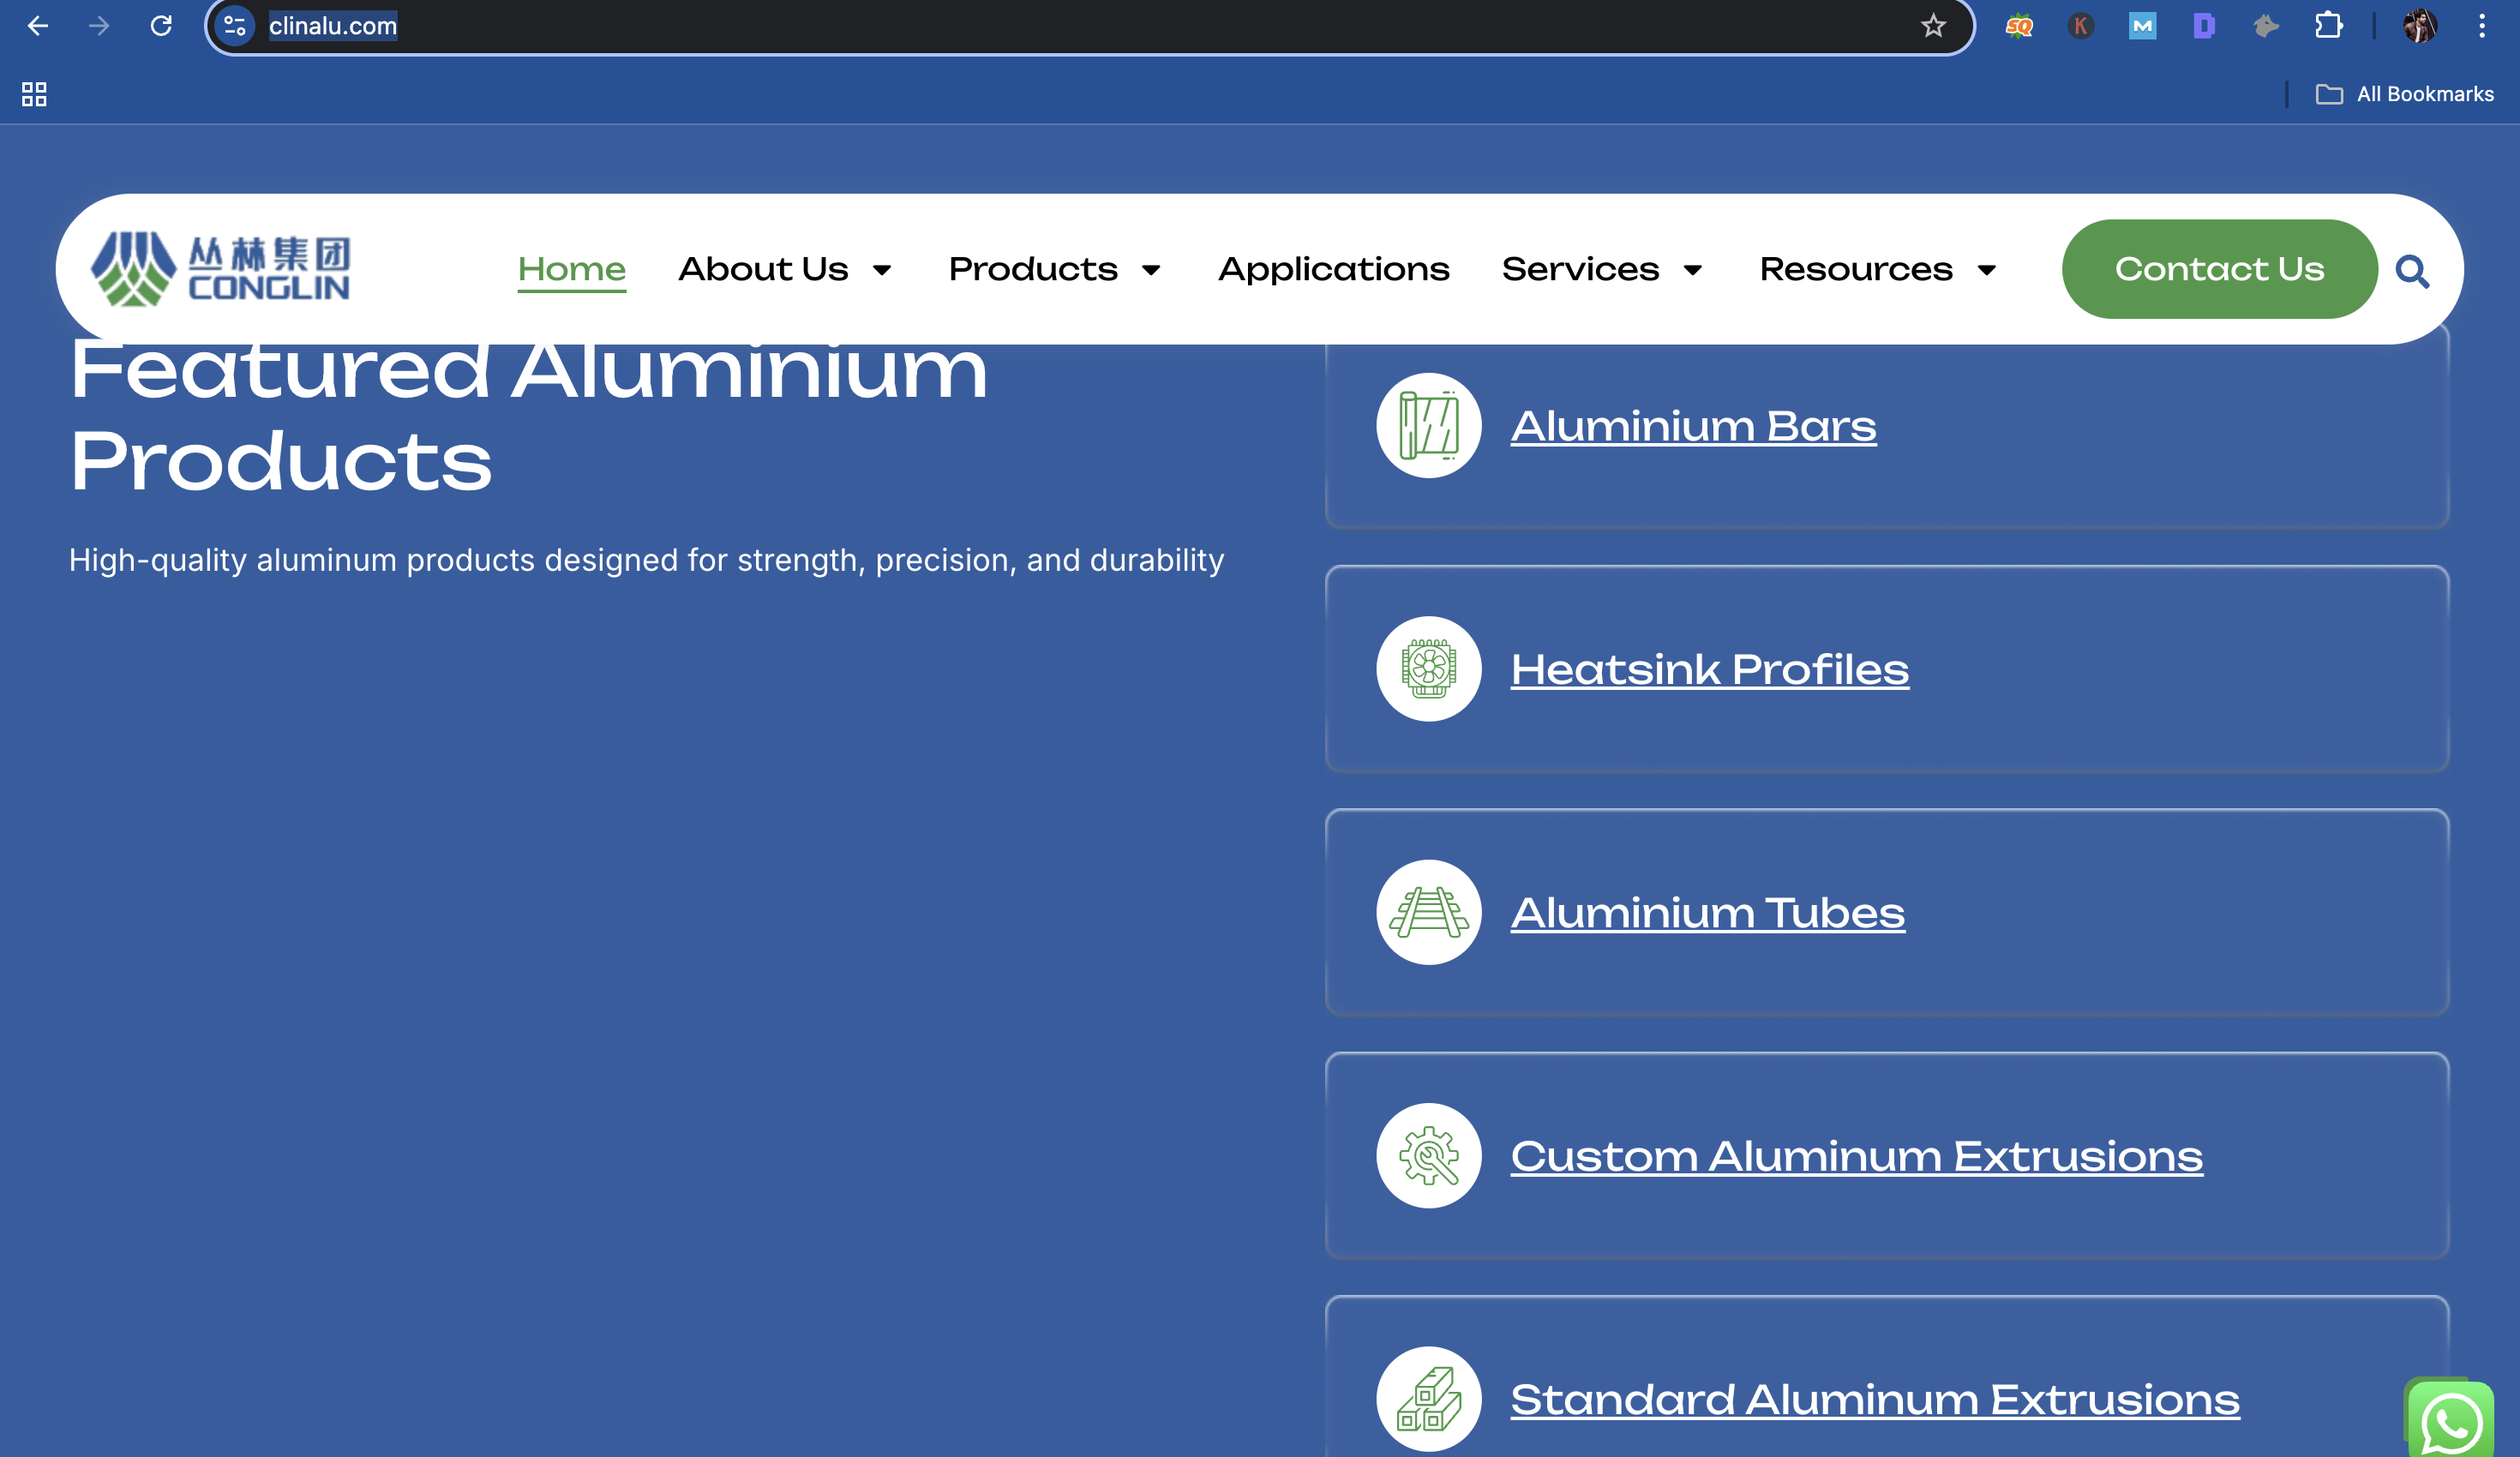Screen dimensions: 2520x1457
Task: Select the Home navigation item
Action: (x=572, y=269)
